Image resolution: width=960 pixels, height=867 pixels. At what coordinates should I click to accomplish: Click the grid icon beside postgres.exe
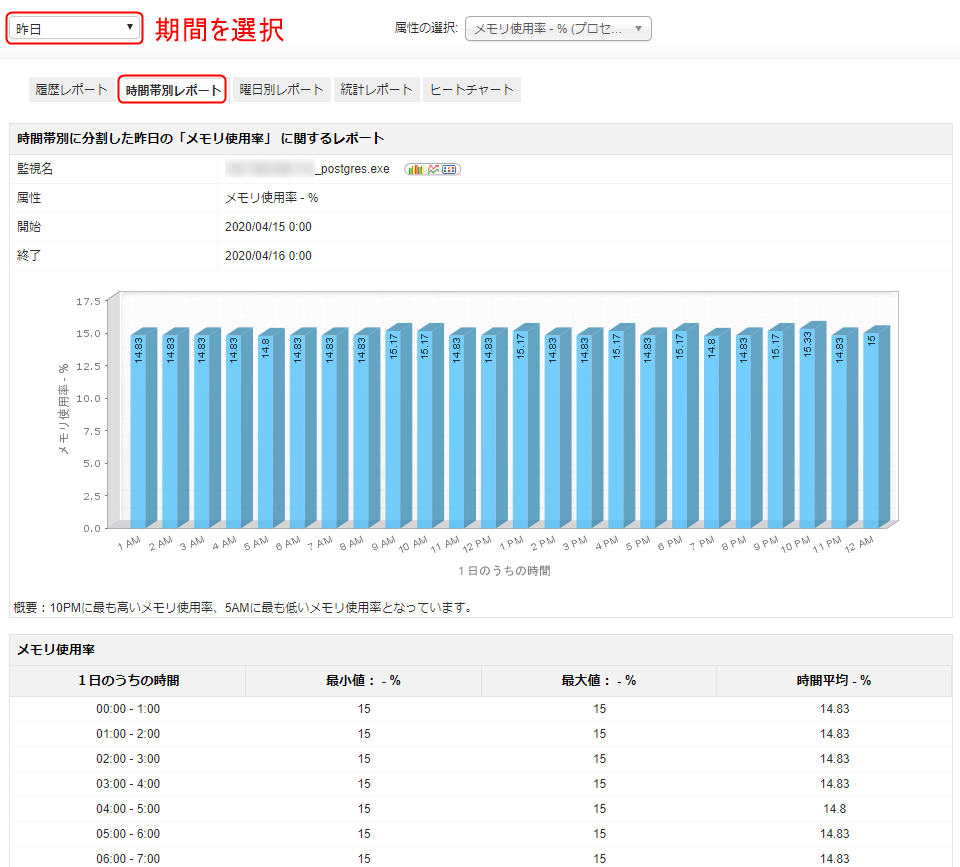[x=450, y=169]
